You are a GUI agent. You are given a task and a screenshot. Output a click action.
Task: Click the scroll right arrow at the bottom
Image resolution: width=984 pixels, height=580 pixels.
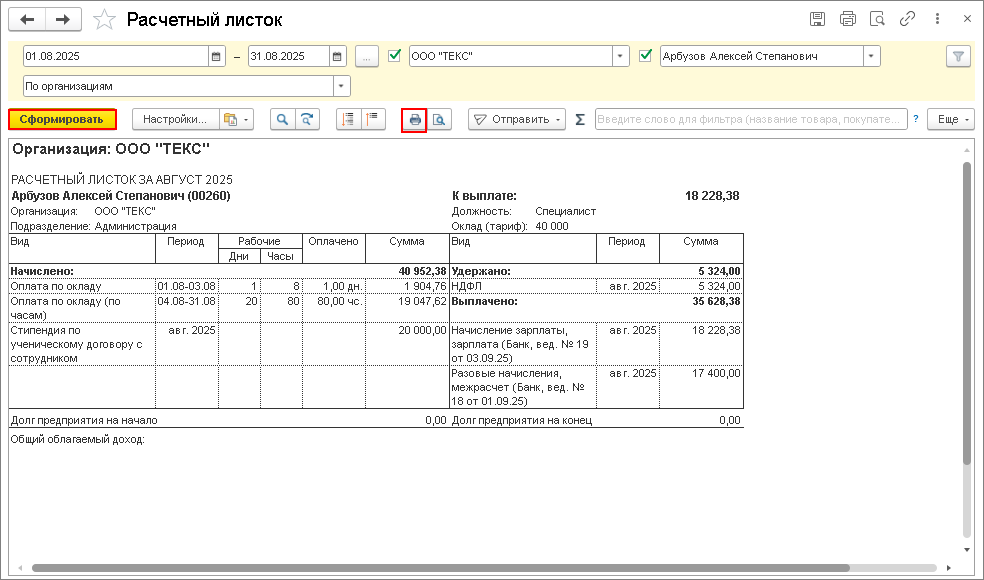(949, 568)
